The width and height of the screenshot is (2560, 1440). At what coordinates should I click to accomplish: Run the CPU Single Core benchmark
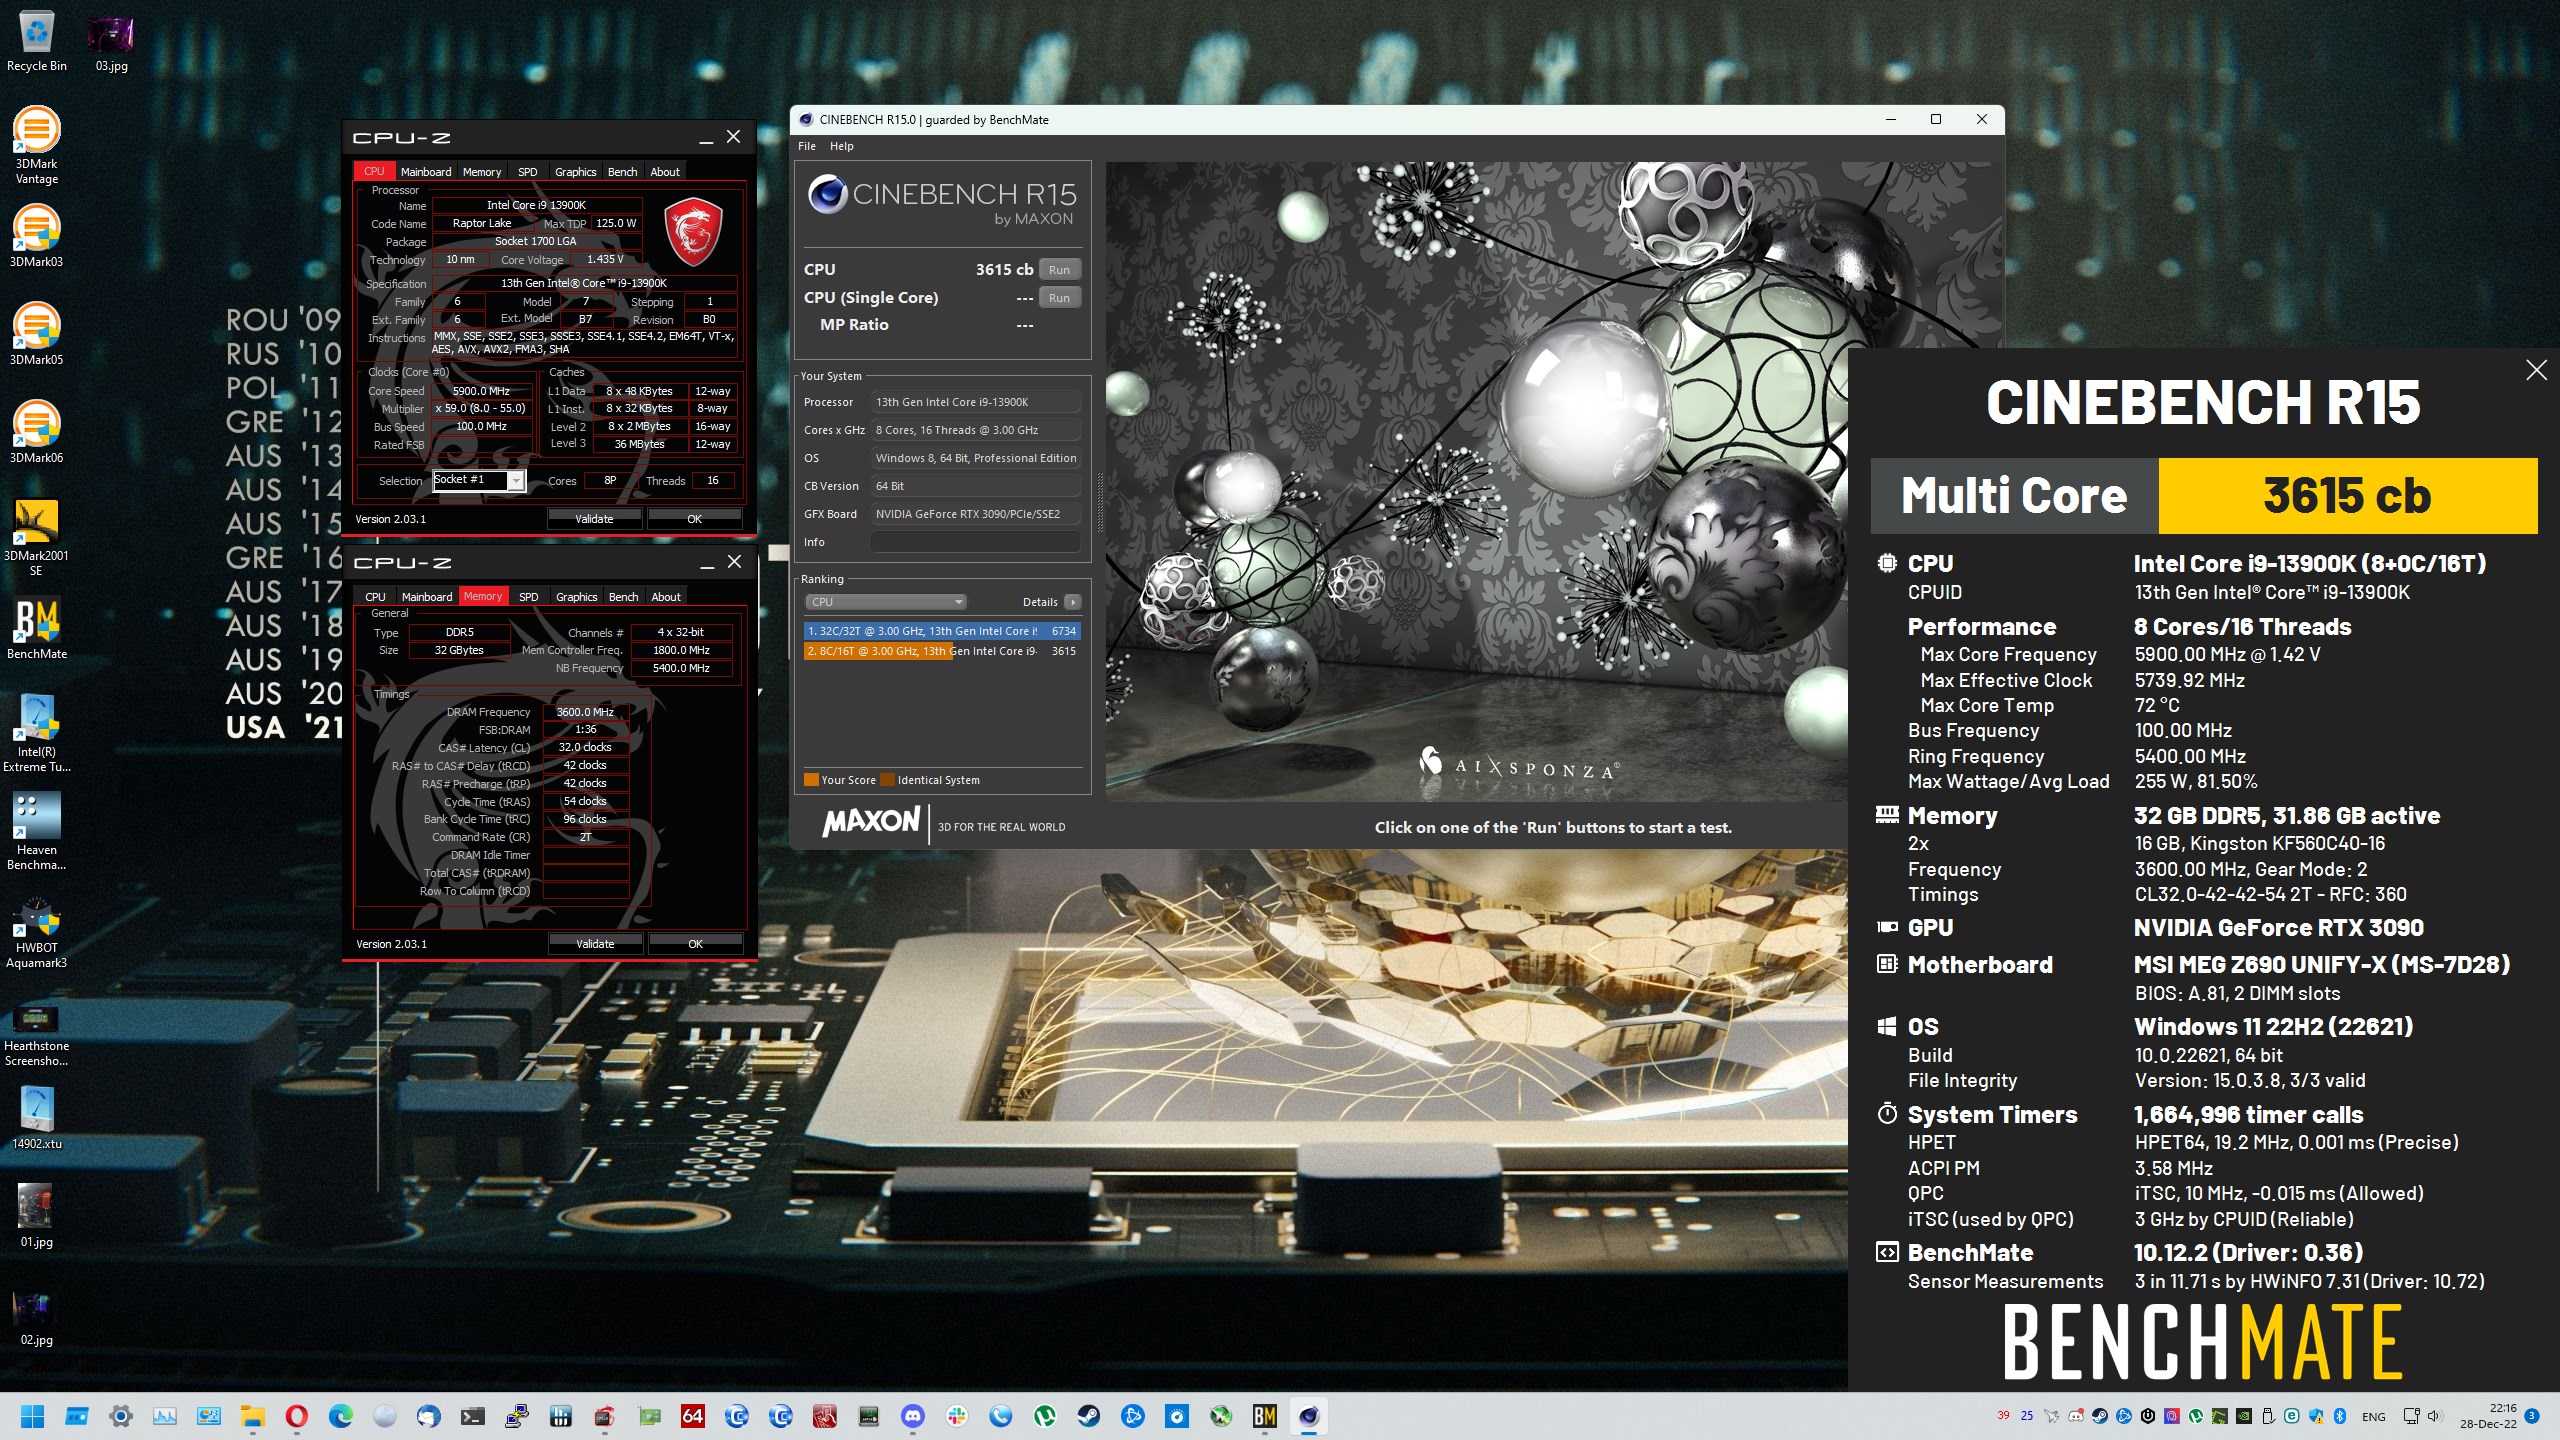(1060, 298)
